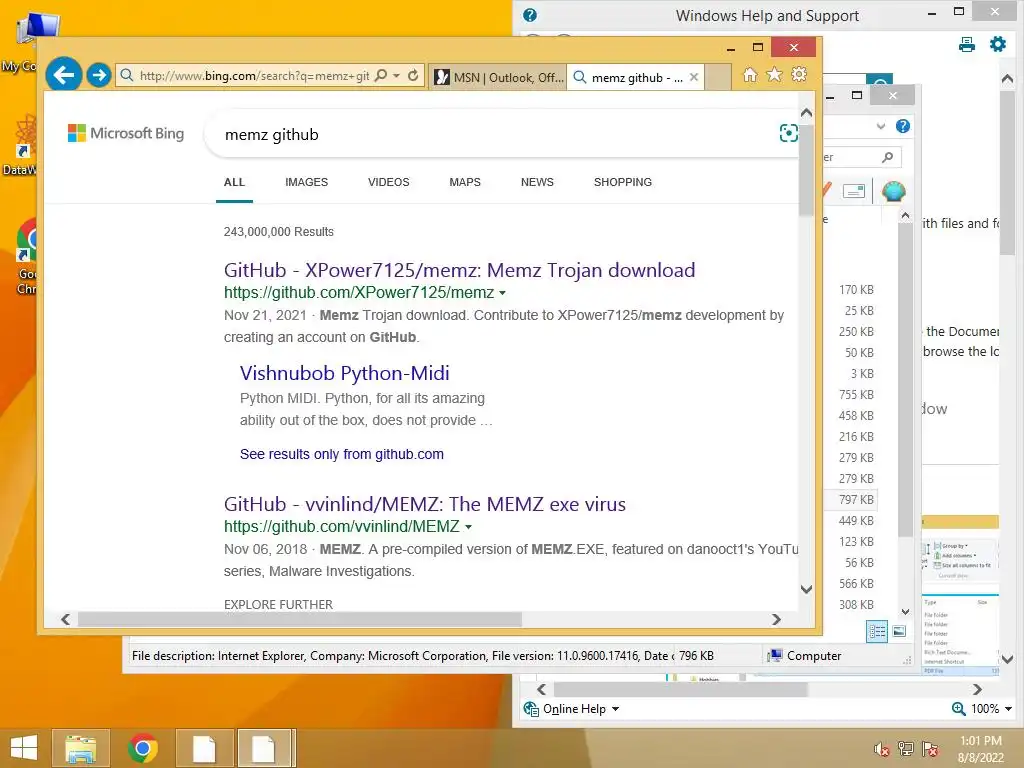The height and width of the screenshot is (768, 1024).
Task: Click the Microsoft Bing logo
Action: [126, 133]
